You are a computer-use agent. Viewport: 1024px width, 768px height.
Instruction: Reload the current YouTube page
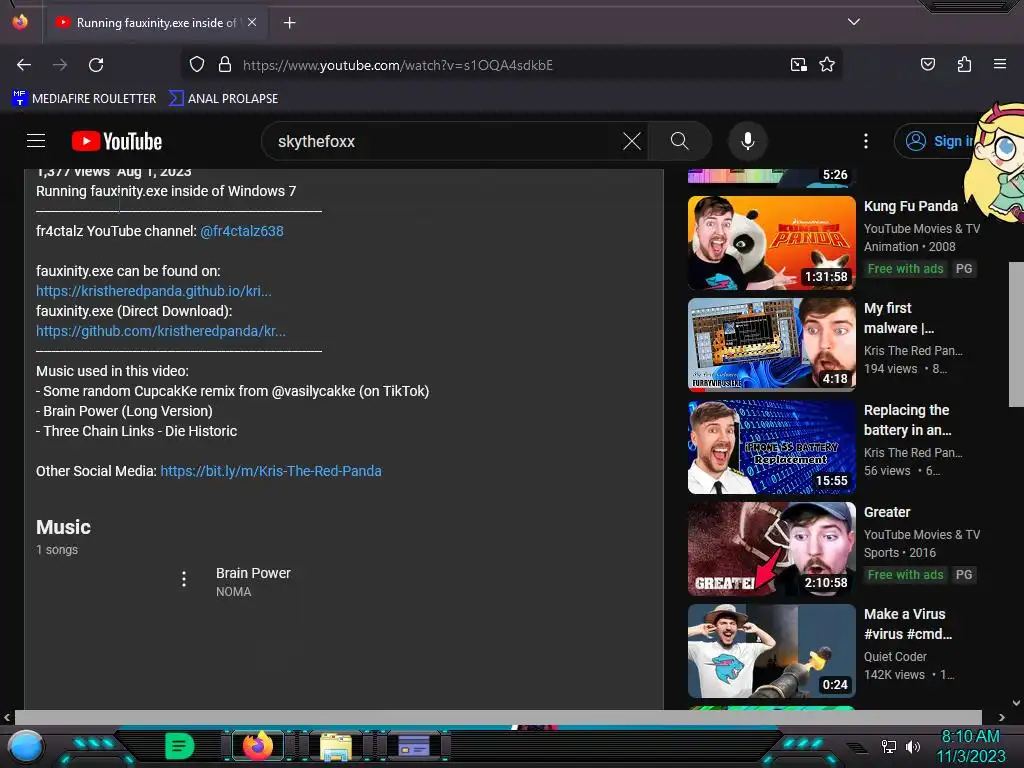coord(96,65)
